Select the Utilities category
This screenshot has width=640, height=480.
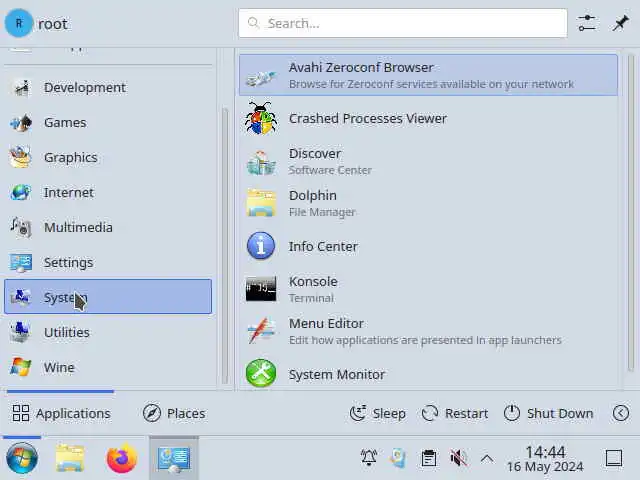pos(108,332)
